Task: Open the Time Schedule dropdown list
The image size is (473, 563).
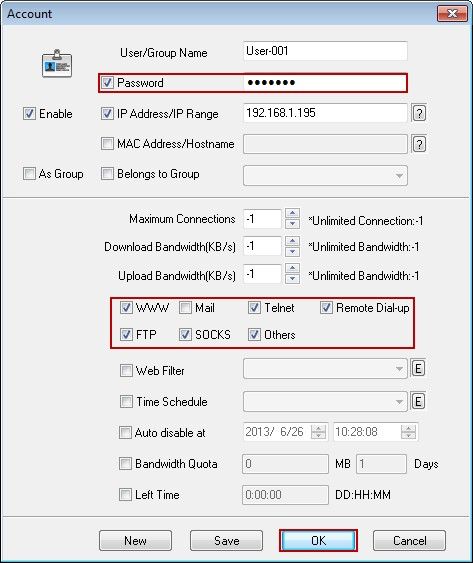Action: (x=325, y=401)
